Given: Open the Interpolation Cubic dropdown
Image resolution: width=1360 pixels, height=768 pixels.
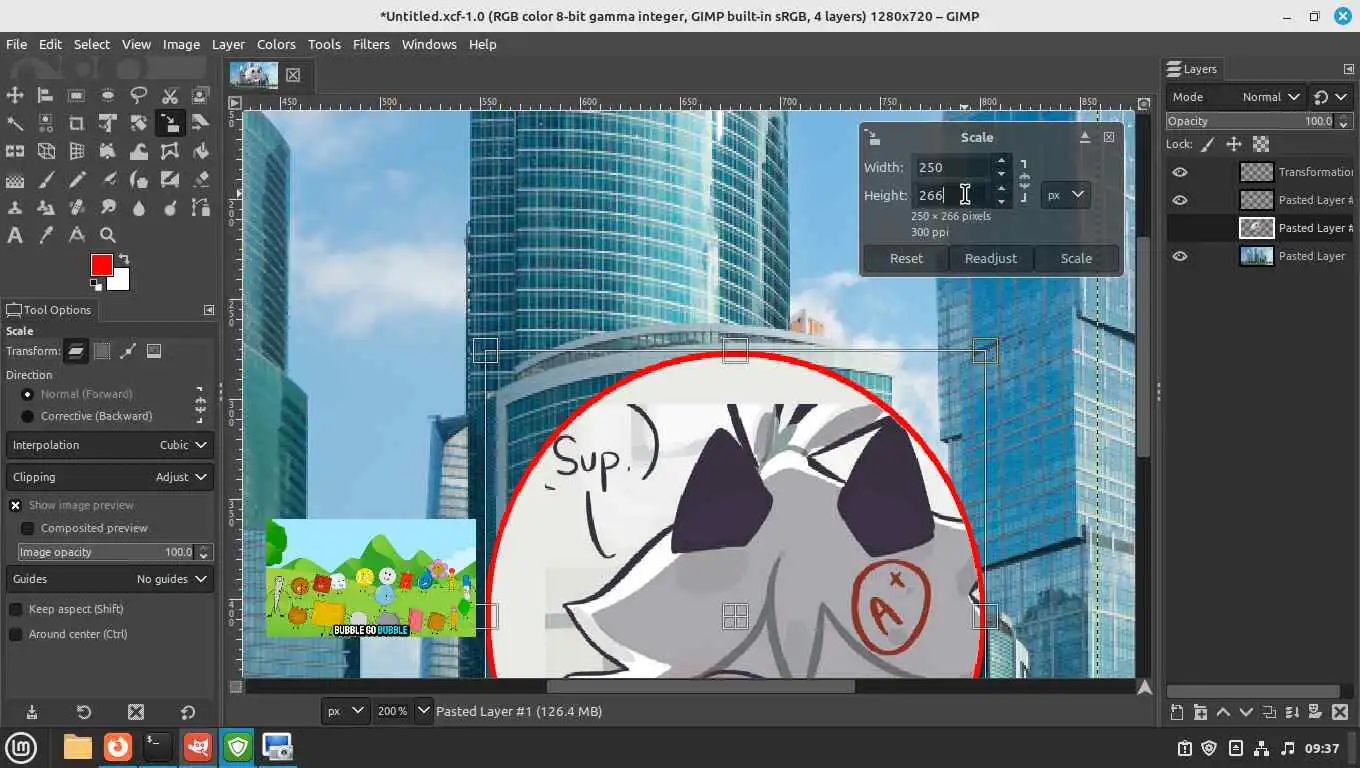Looking at the screenshot, I should [110, 445].
